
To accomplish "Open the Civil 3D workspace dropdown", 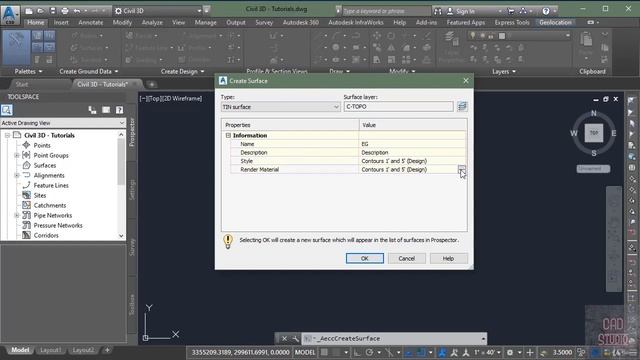I will coord(158,11).
